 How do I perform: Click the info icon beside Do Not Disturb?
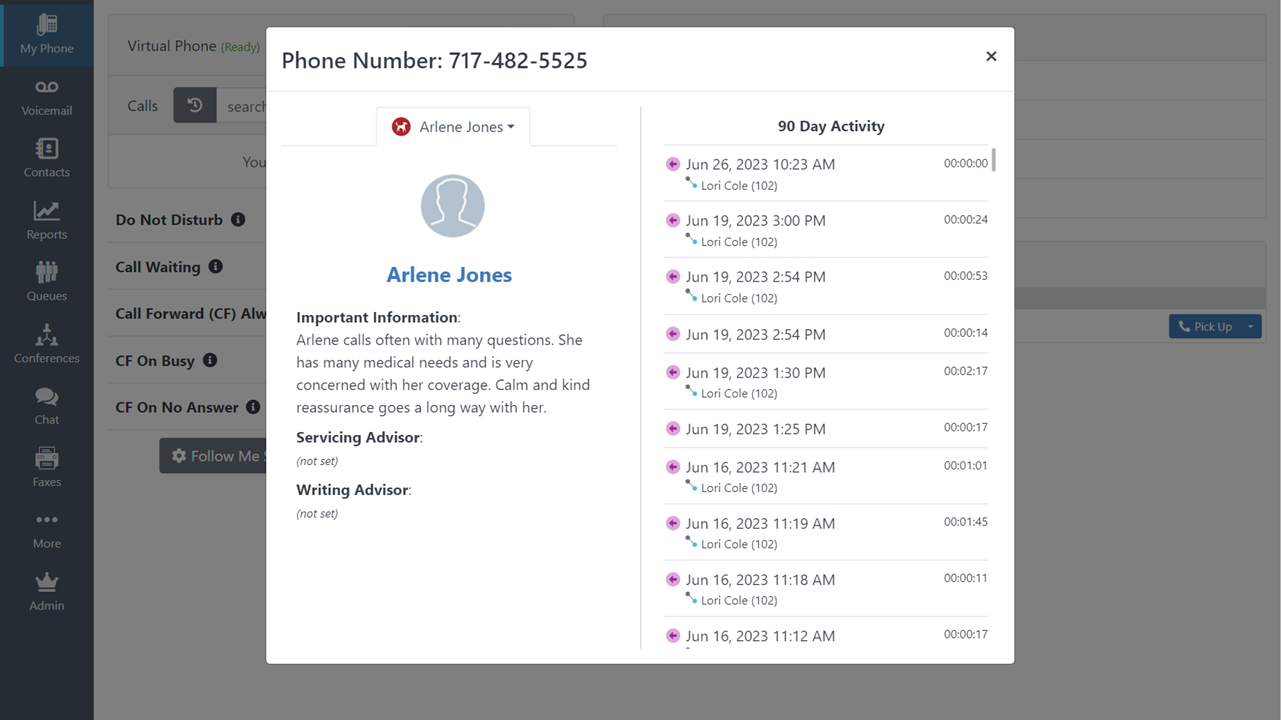pos(238,220)
